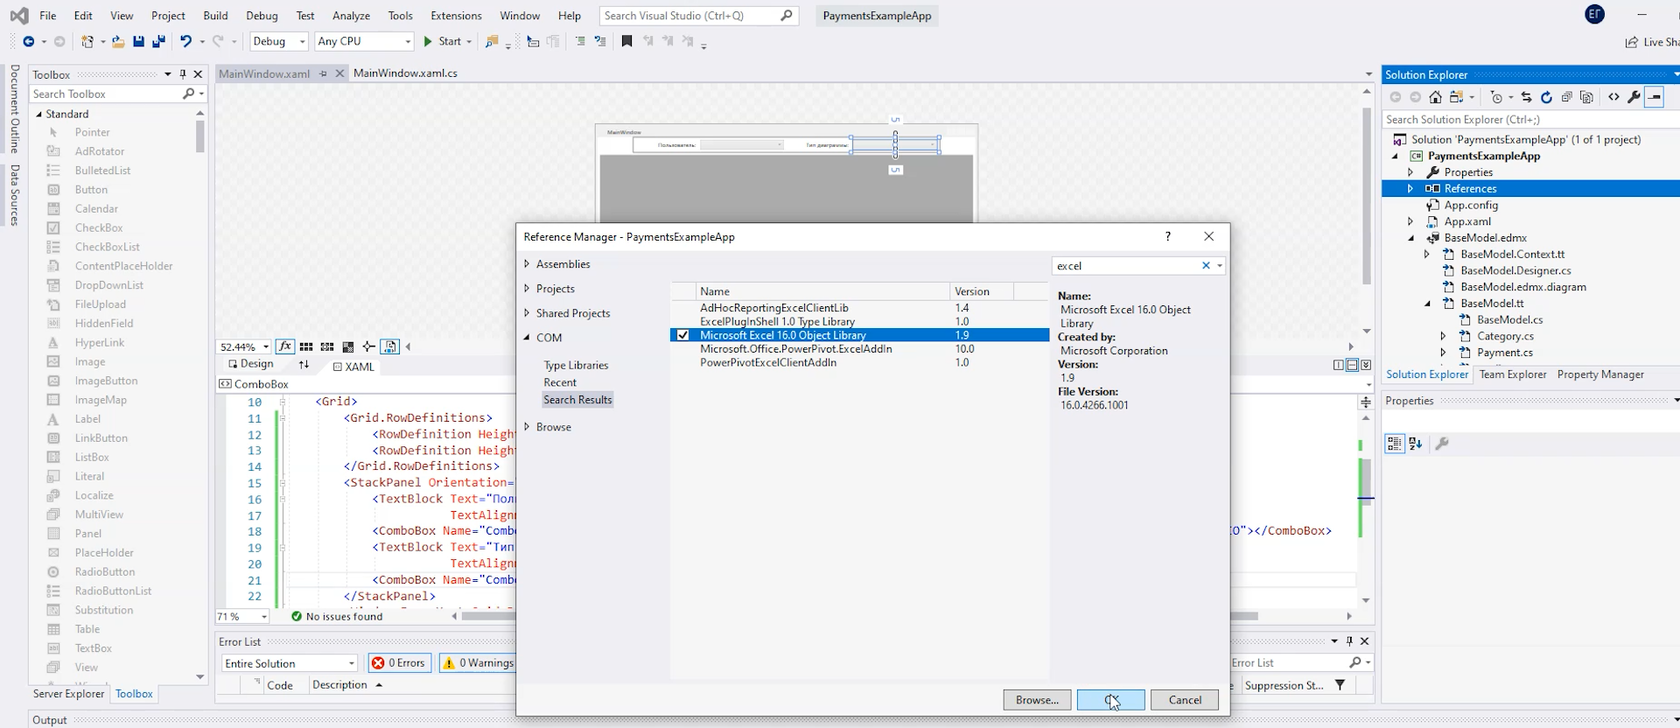The image size is (1680, 728).
Task: Click the Find in Files toolbar icon
Action: pyautogui.click(x=491, y=41)
